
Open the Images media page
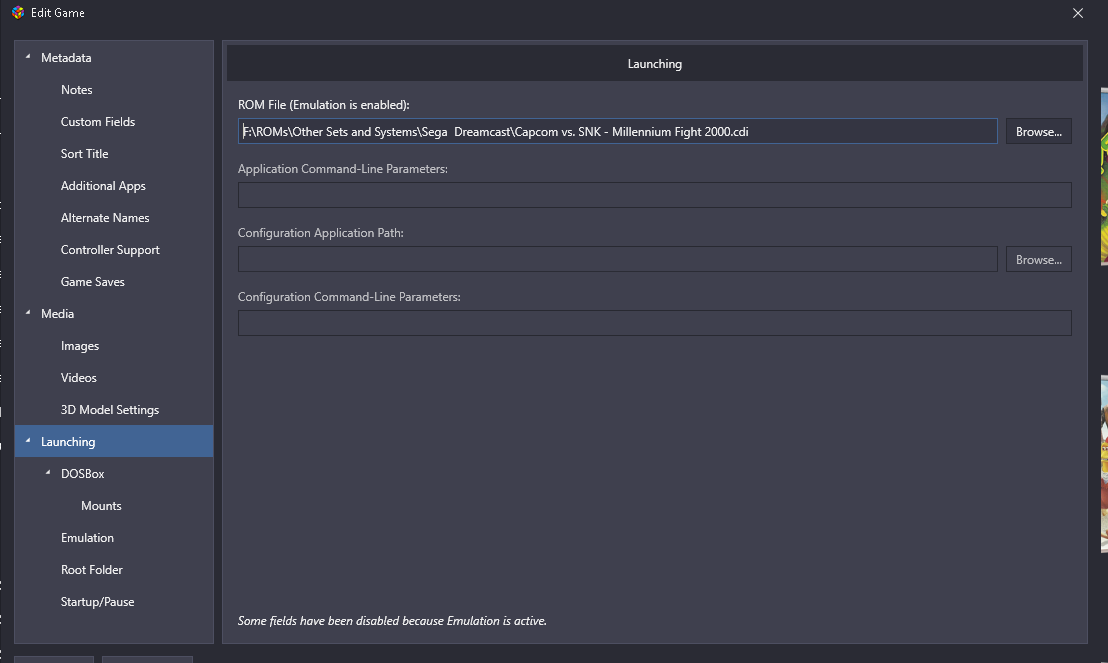(x=80, y=346)
